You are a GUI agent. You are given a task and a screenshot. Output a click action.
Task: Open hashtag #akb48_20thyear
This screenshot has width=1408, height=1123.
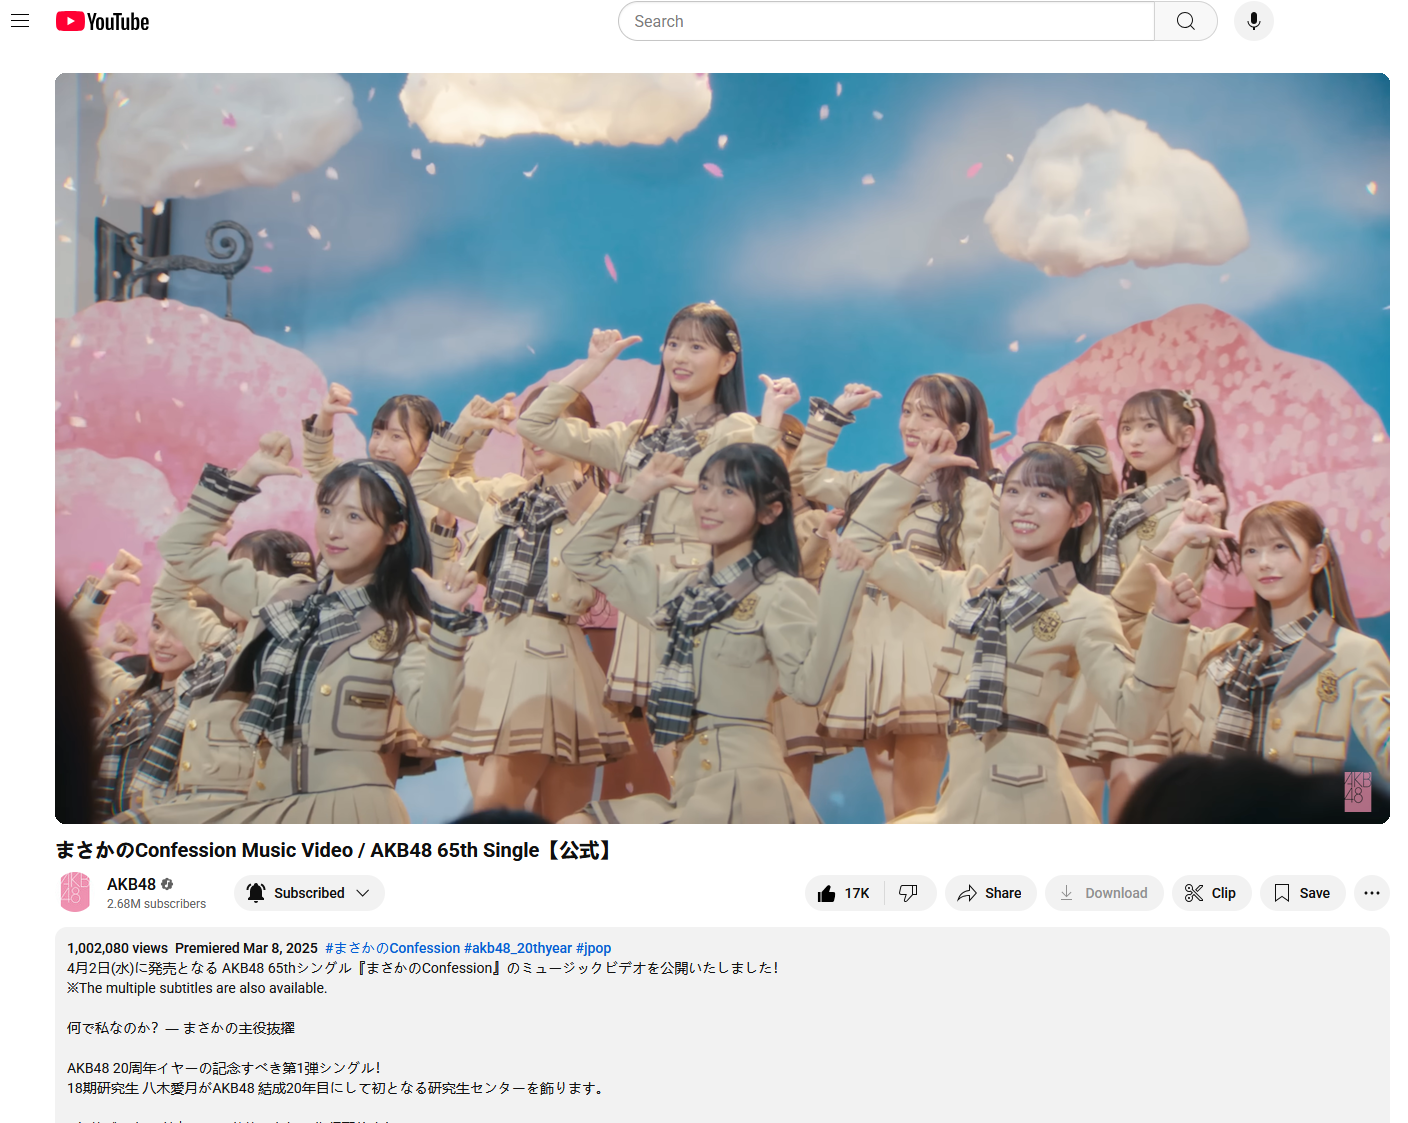coord(518,948)
